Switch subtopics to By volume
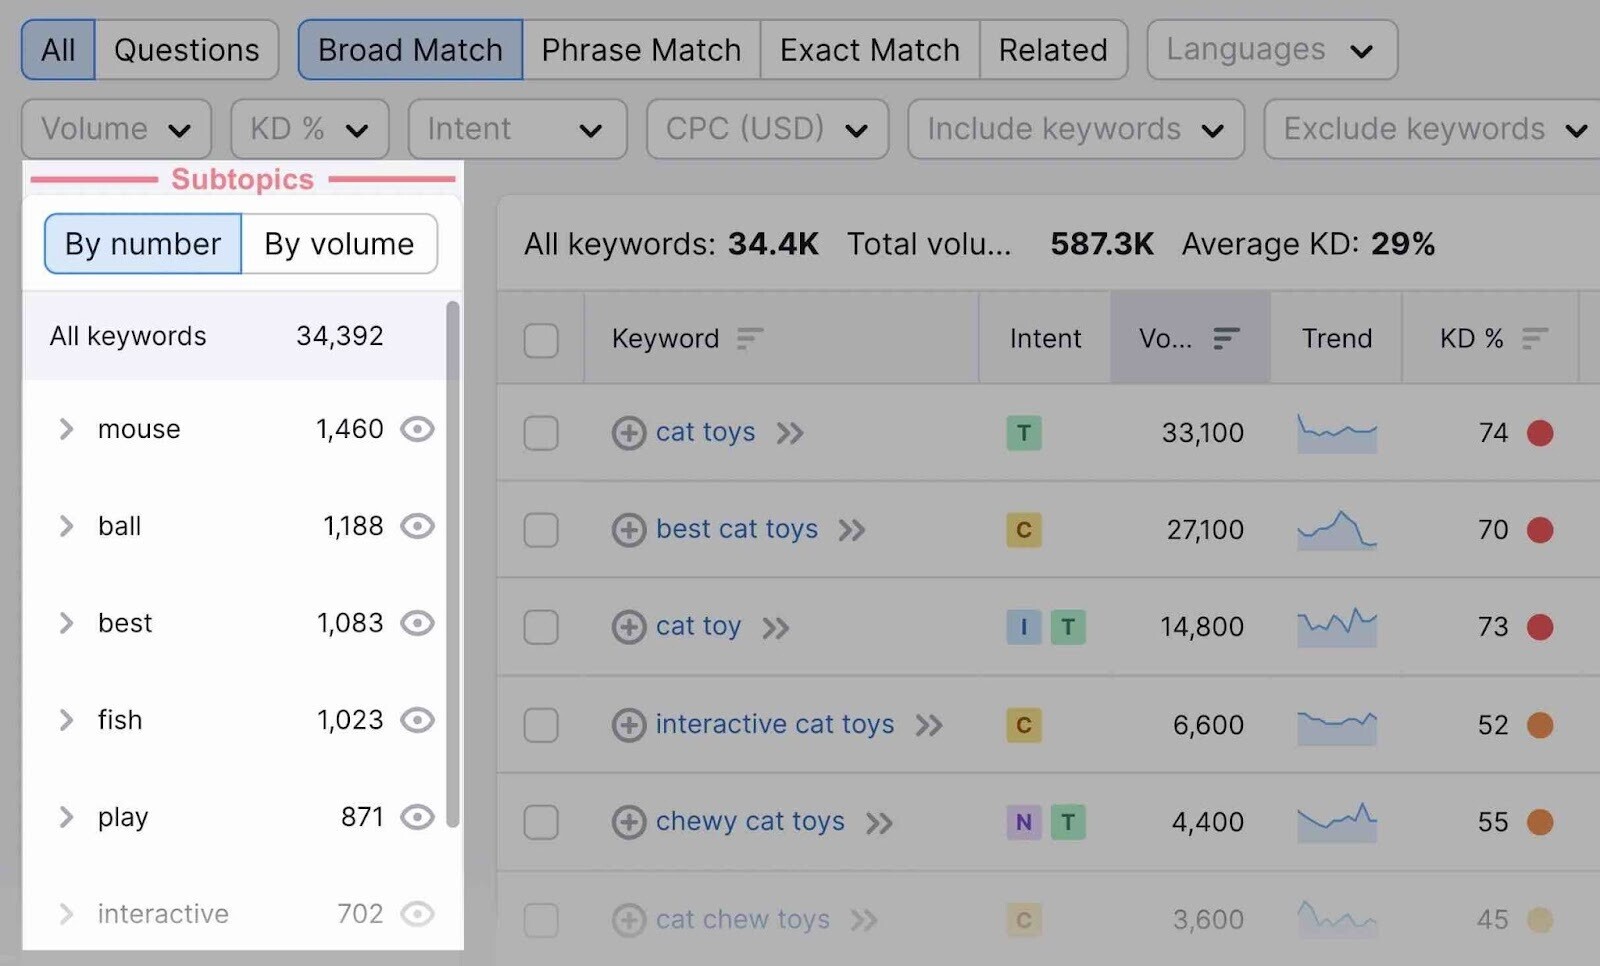 339,244
